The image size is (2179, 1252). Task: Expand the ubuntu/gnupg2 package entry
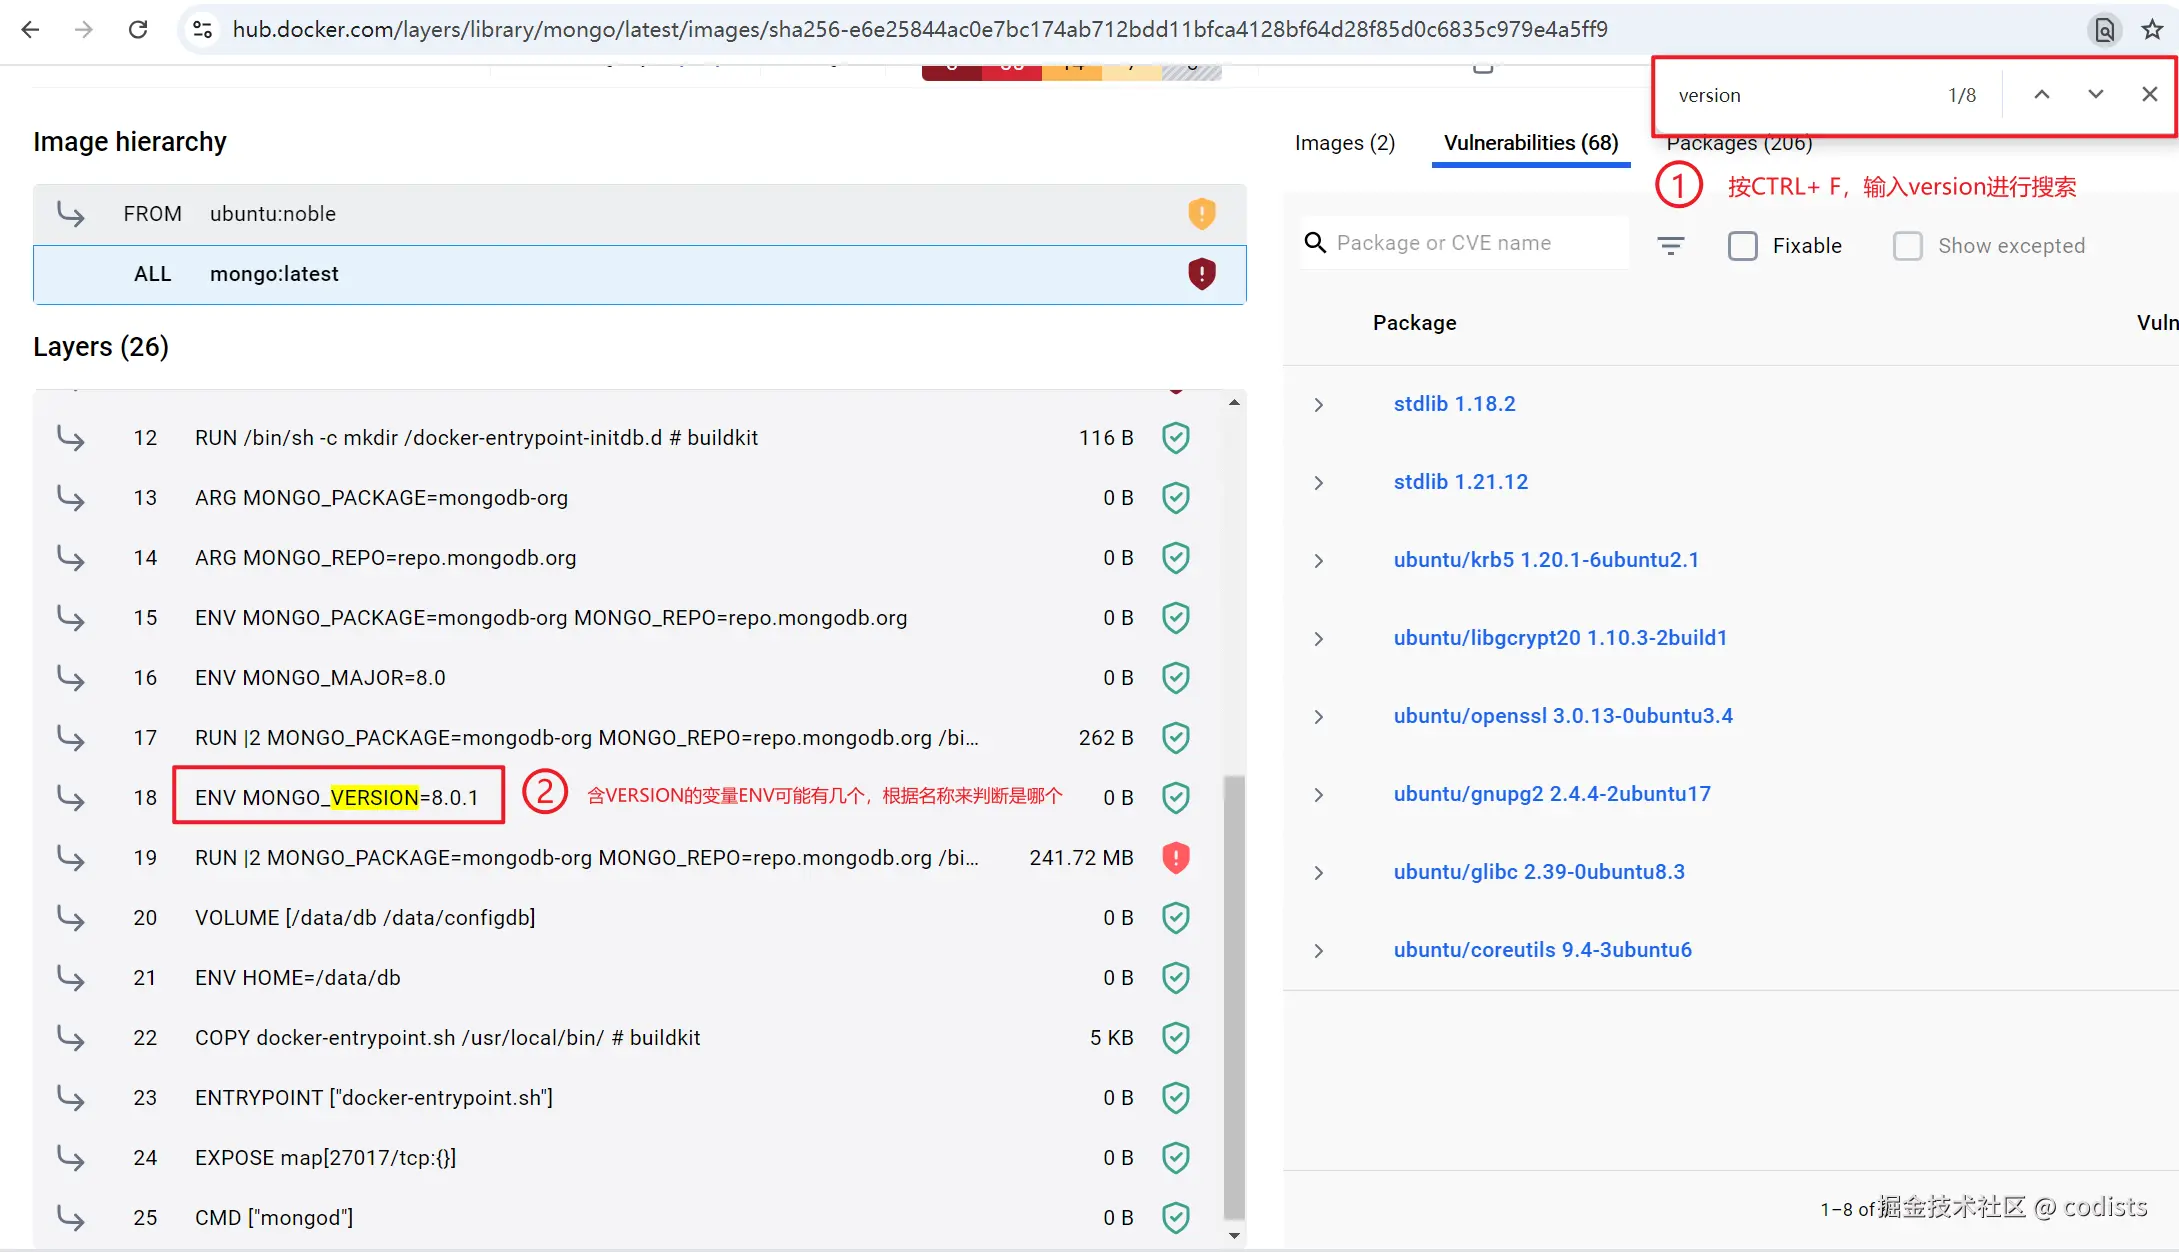[1318, 794]
